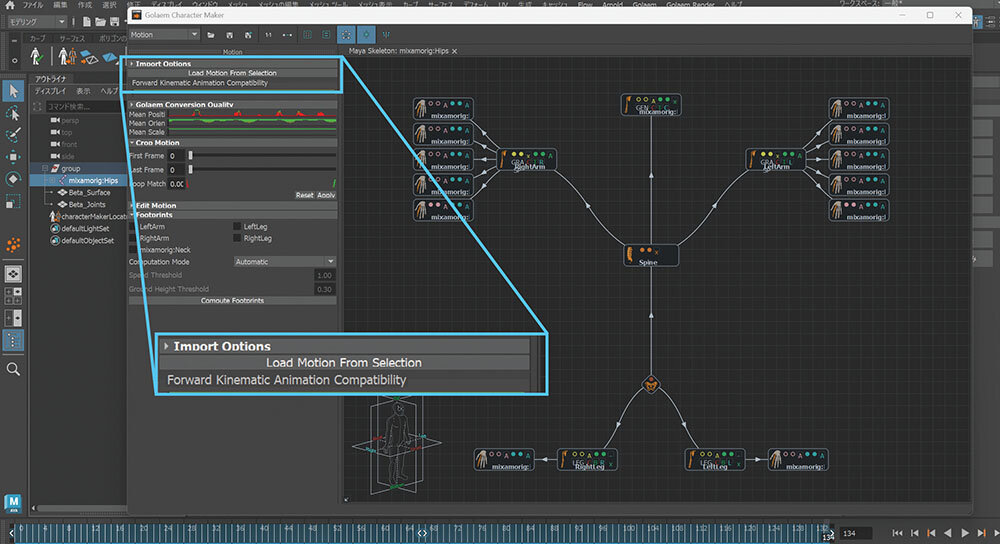Click the Compute Footprints button

tap(232, 300)
